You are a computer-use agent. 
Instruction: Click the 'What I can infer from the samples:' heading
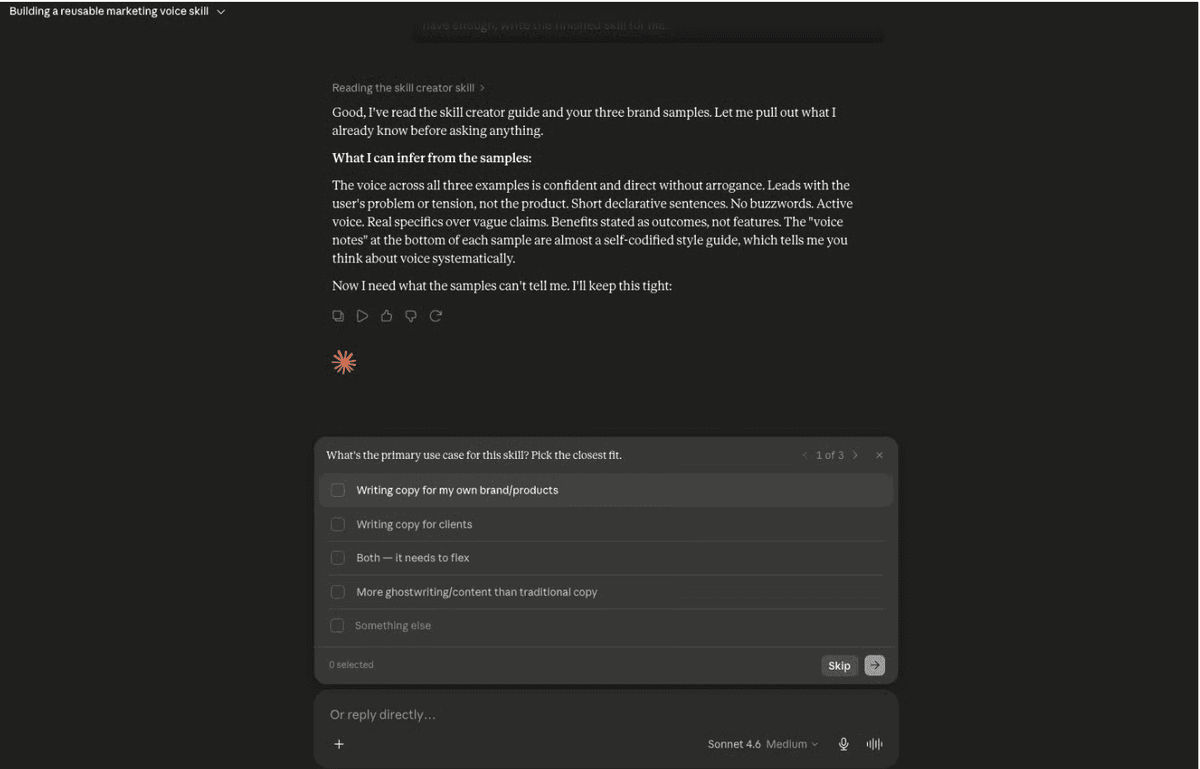pos(432,158)
